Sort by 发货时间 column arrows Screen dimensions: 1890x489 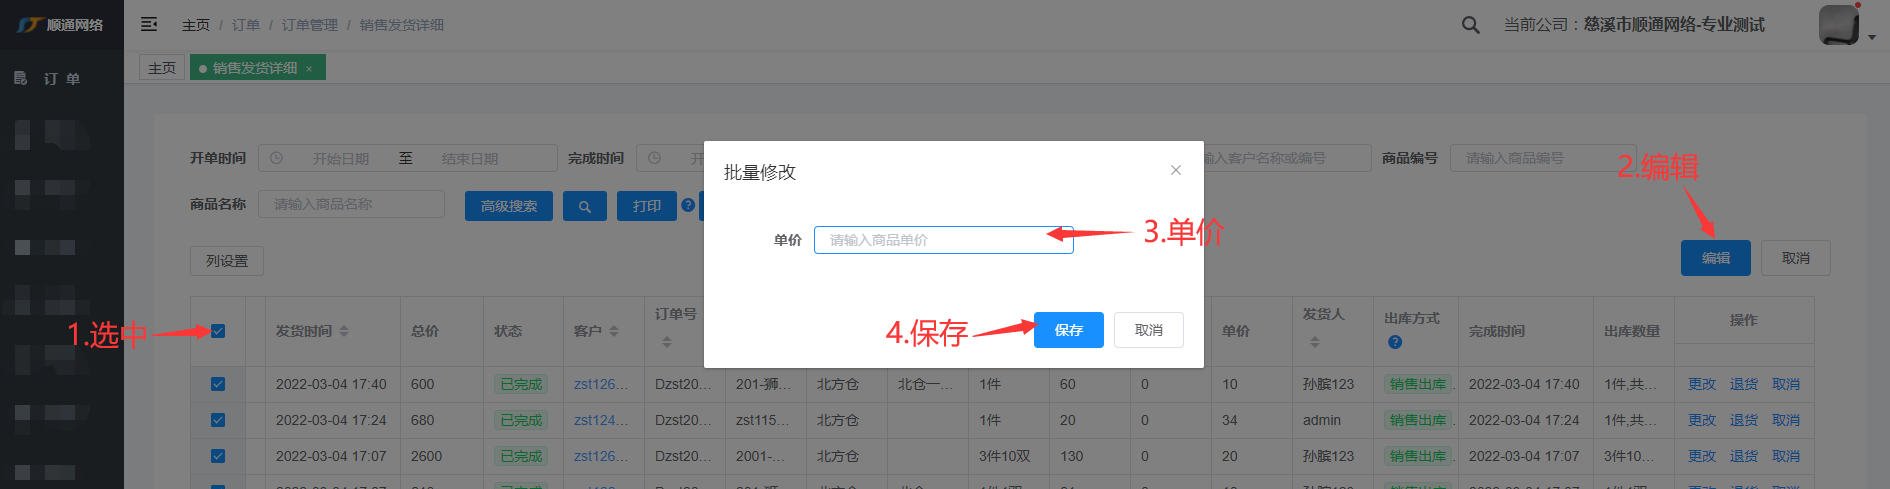tap(344, 331)
